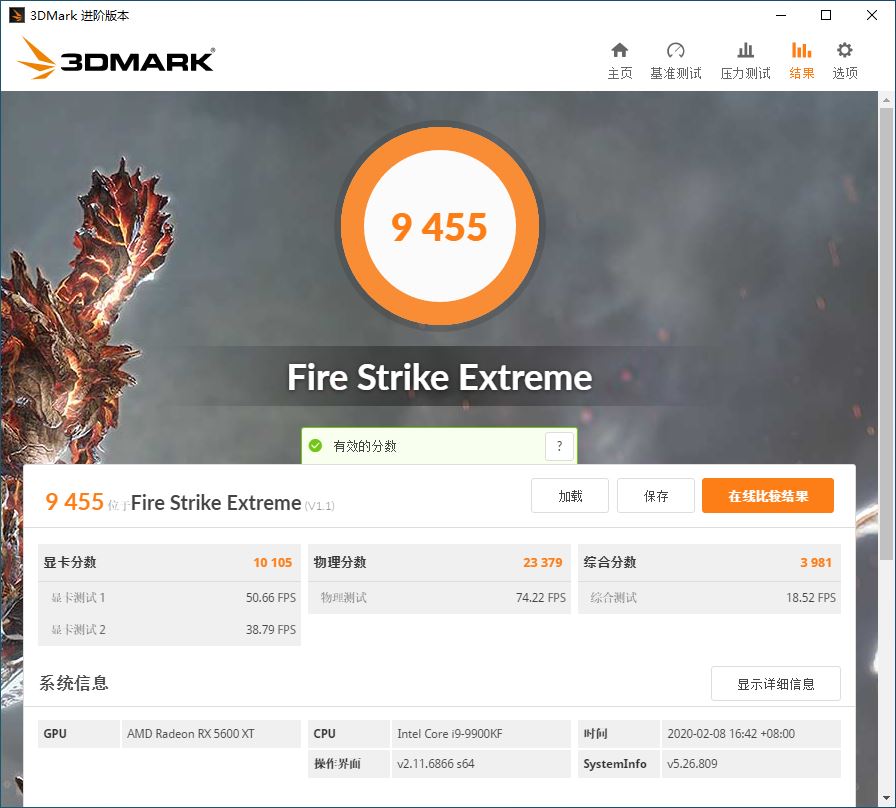Show details via 显示详细信息 button

coord(775,683)
